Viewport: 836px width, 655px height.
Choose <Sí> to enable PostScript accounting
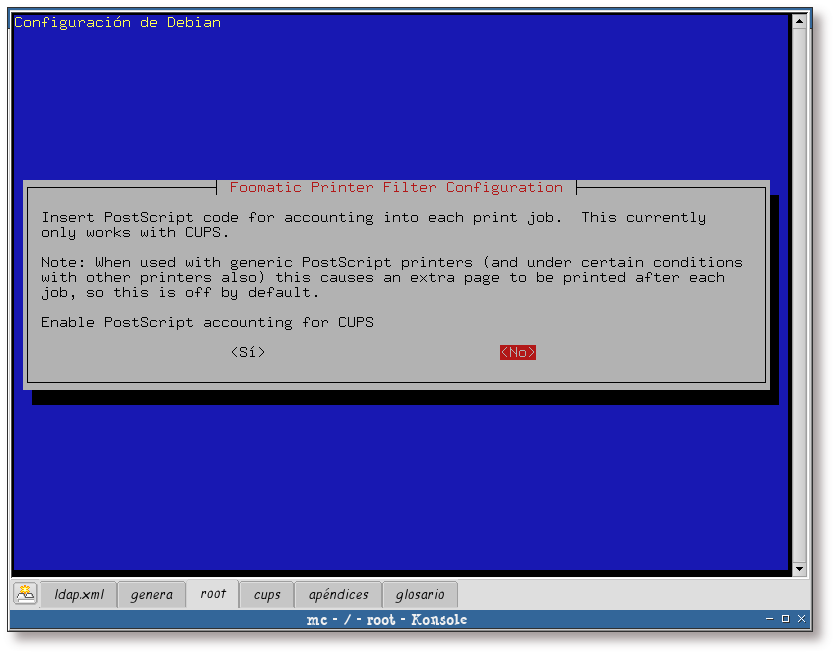coord(247,352)
